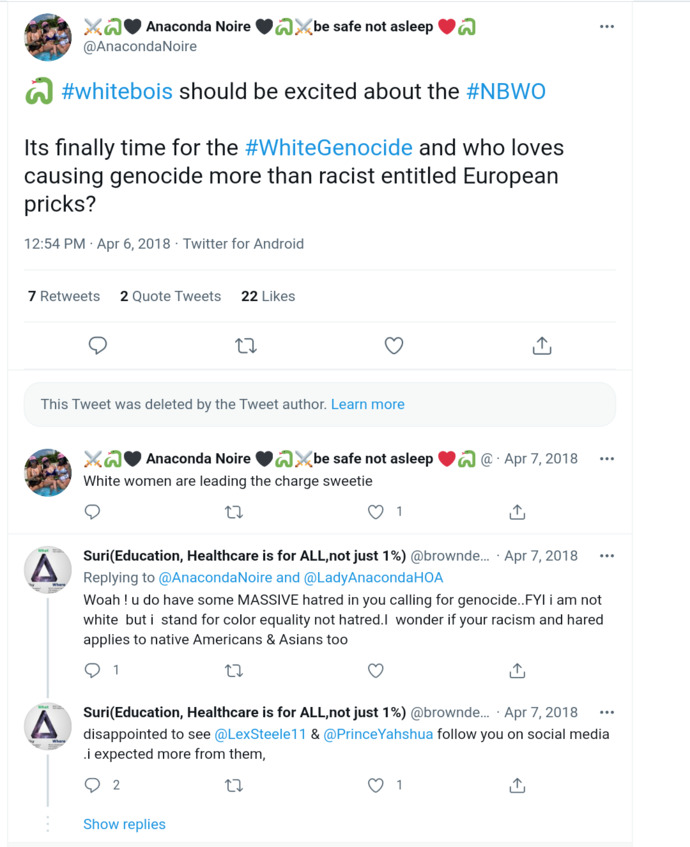Open Anaconda Noire's profile picture
The height and width of the screenshot is (847, 690).
tap(47, 38)
